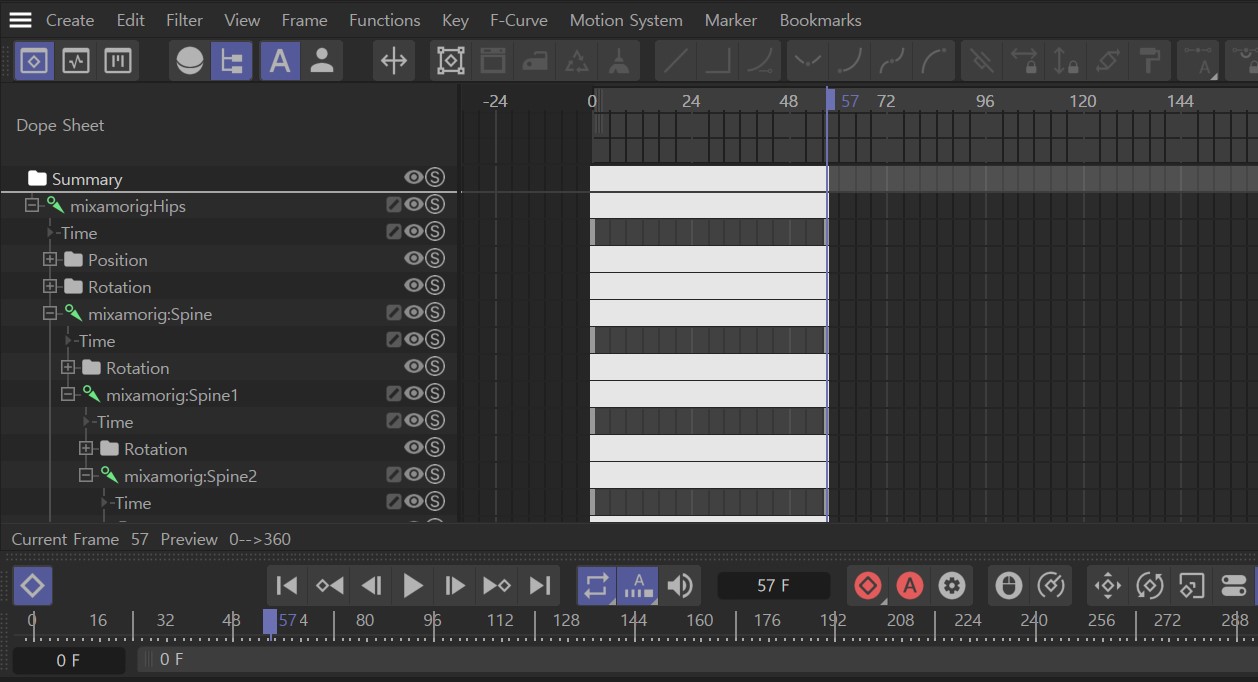Image resolution: width=1258 pixels, height=682 pixels.
Task: Toggle the Summary row eye visibility
Action: 413,177
